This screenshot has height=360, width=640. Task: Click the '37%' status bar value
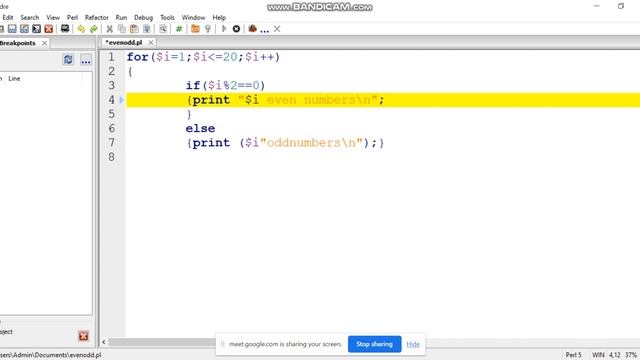(631, 355)
